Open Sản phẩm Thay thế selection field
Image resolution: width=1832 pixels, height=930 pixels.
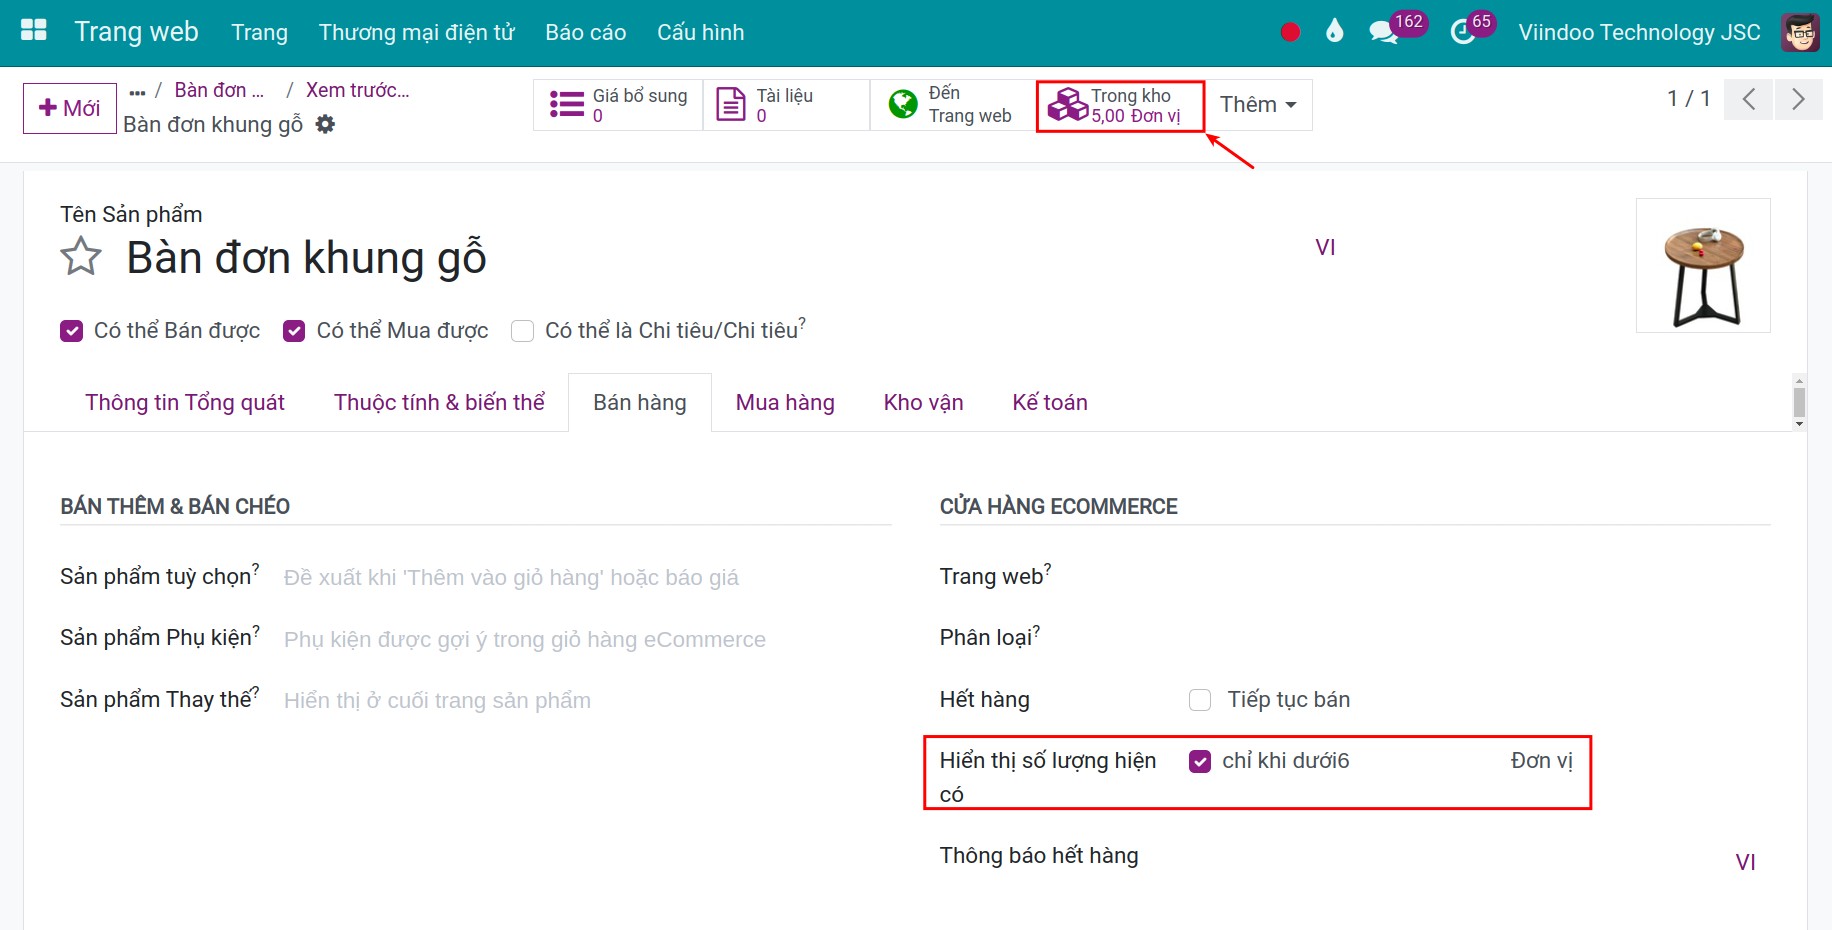point(587,700)
